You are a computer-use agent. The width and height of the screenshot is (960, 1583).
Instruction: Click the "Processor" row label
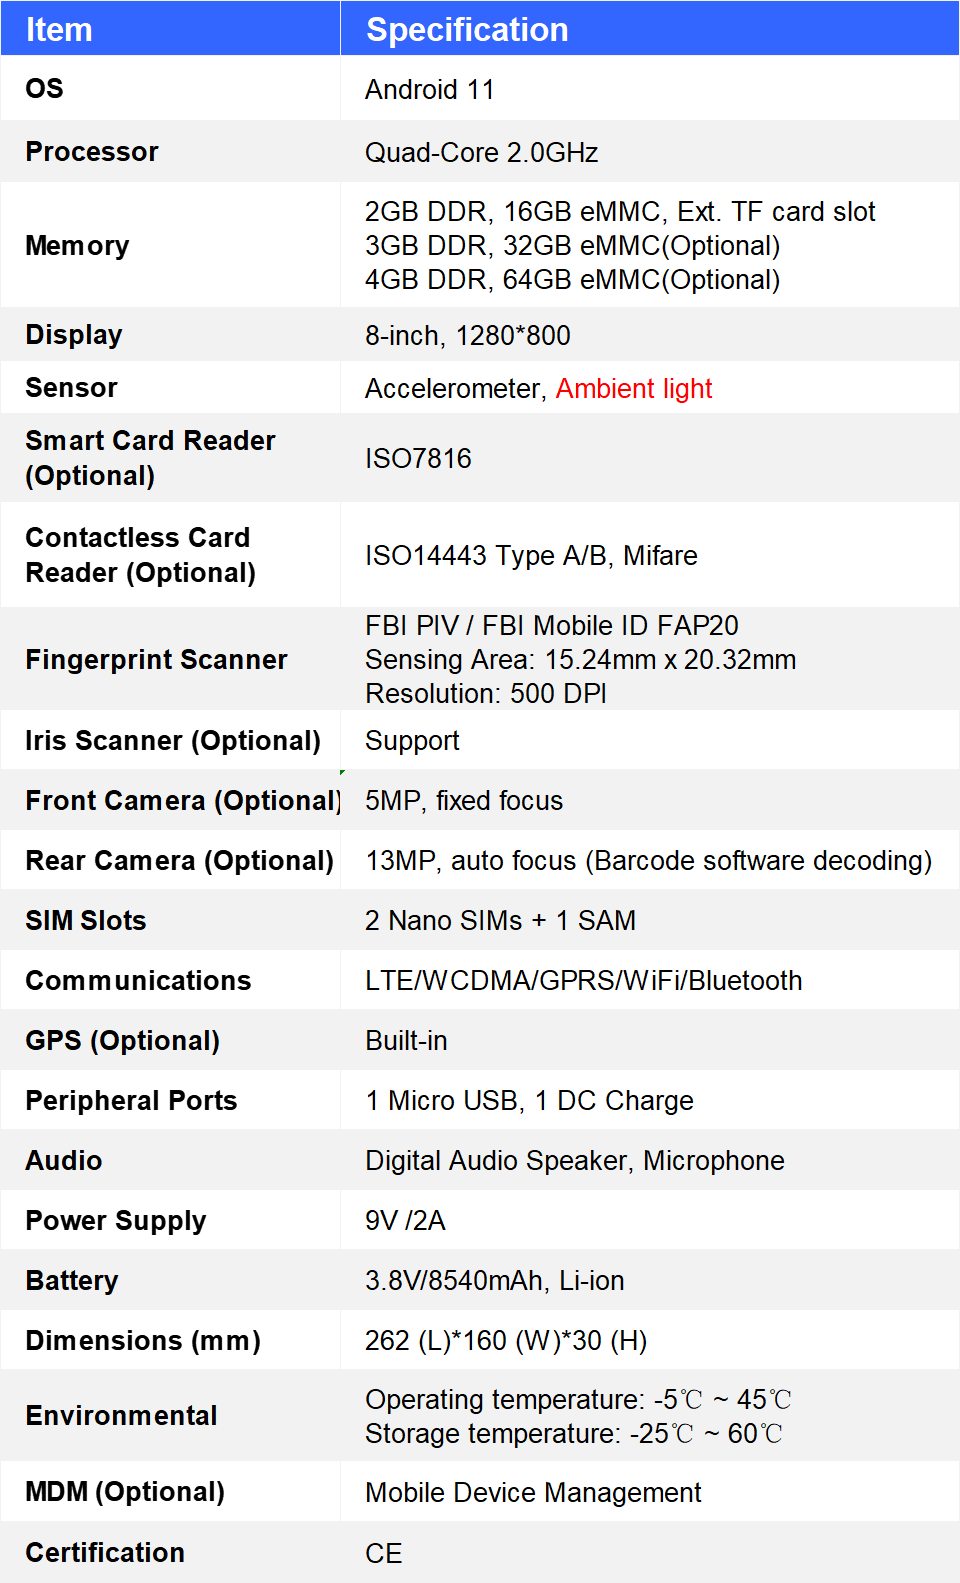coord(92,152)
